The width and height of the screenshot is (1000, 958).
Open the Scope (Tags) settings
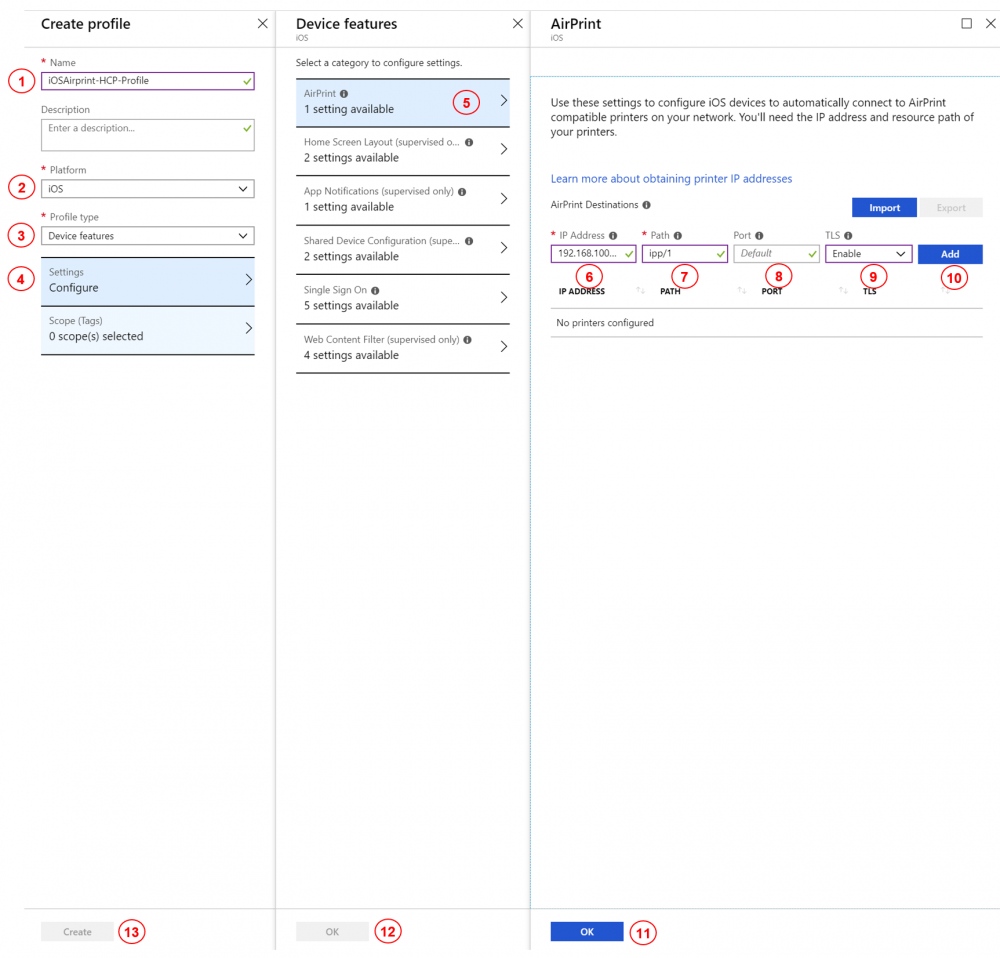click(148, 329)
